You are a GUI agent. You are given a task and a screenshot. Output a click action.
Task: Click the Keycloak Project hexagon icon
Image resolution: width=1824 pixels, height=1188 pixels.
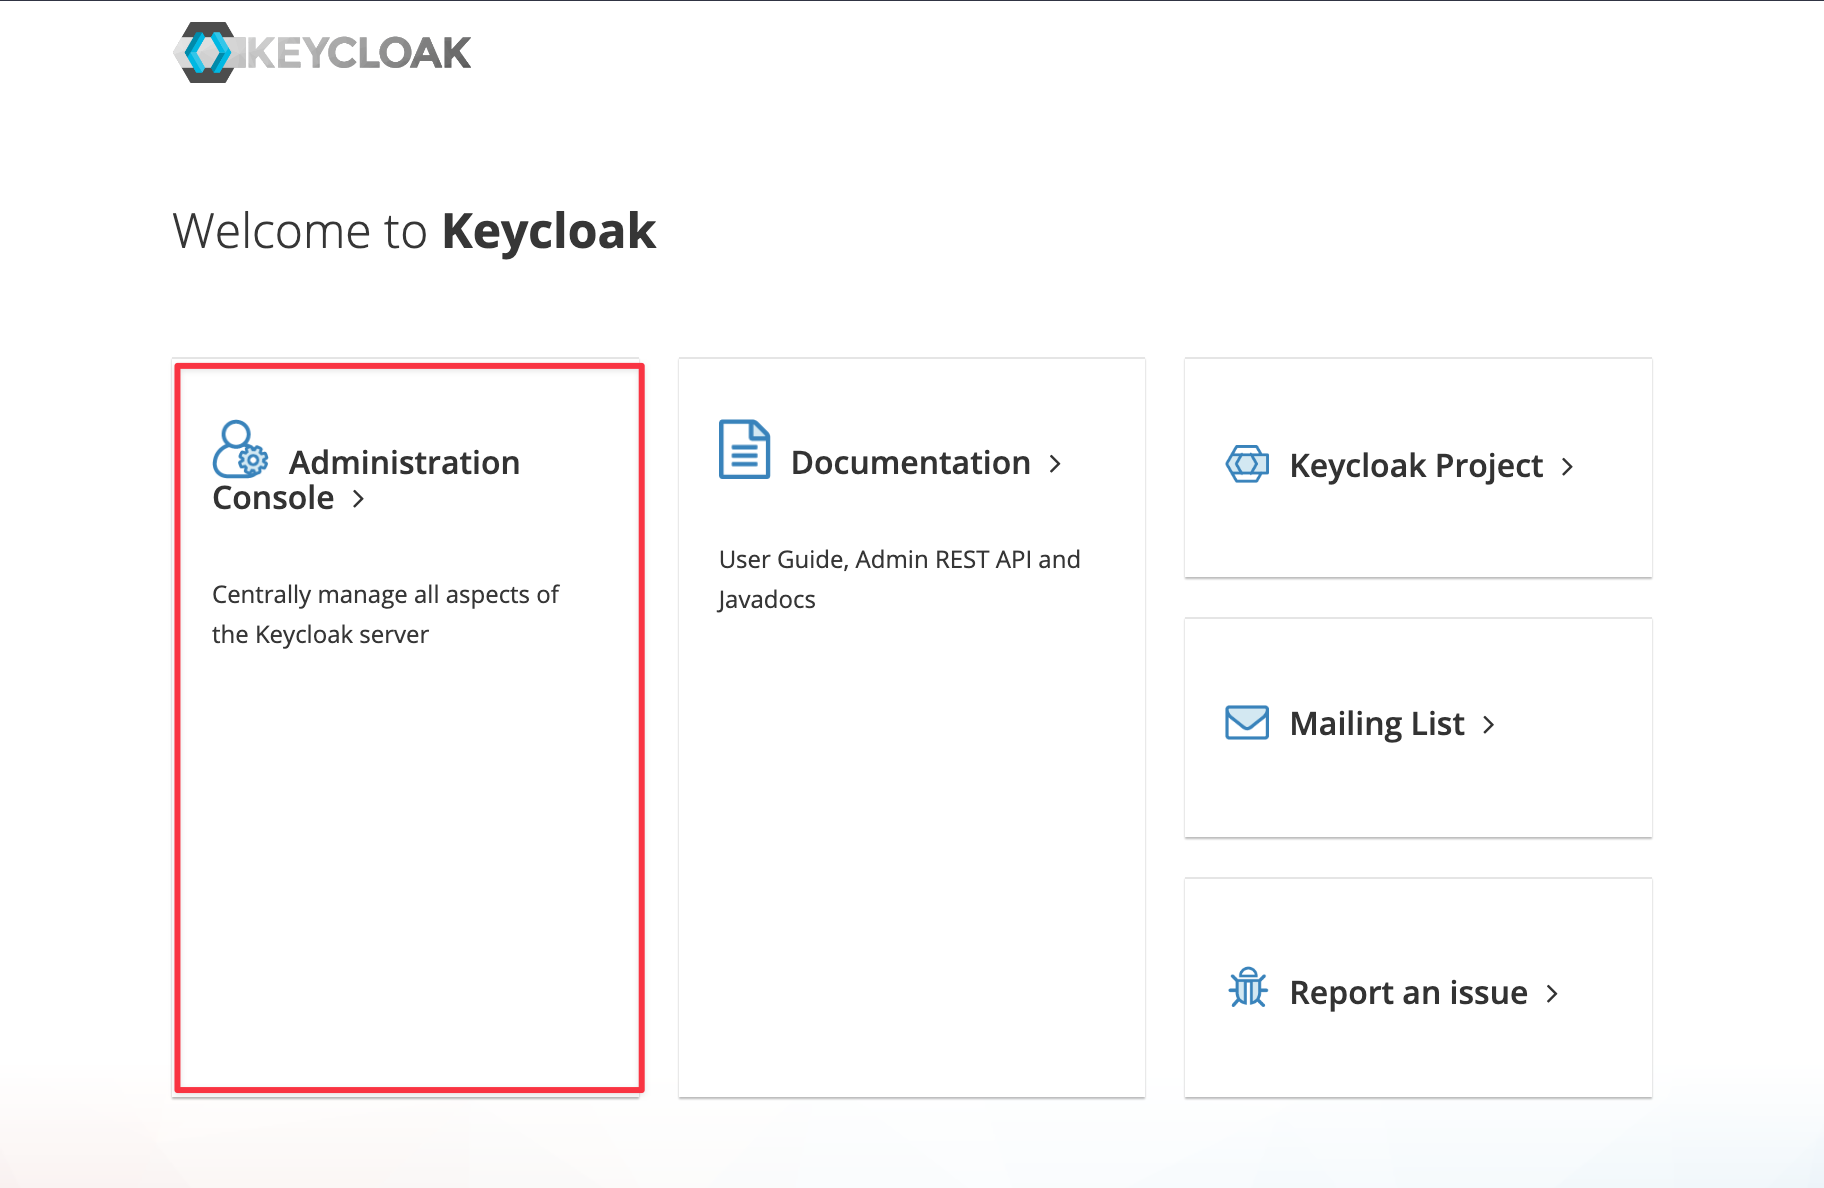pyautogui.click(x=1246, y=463)
